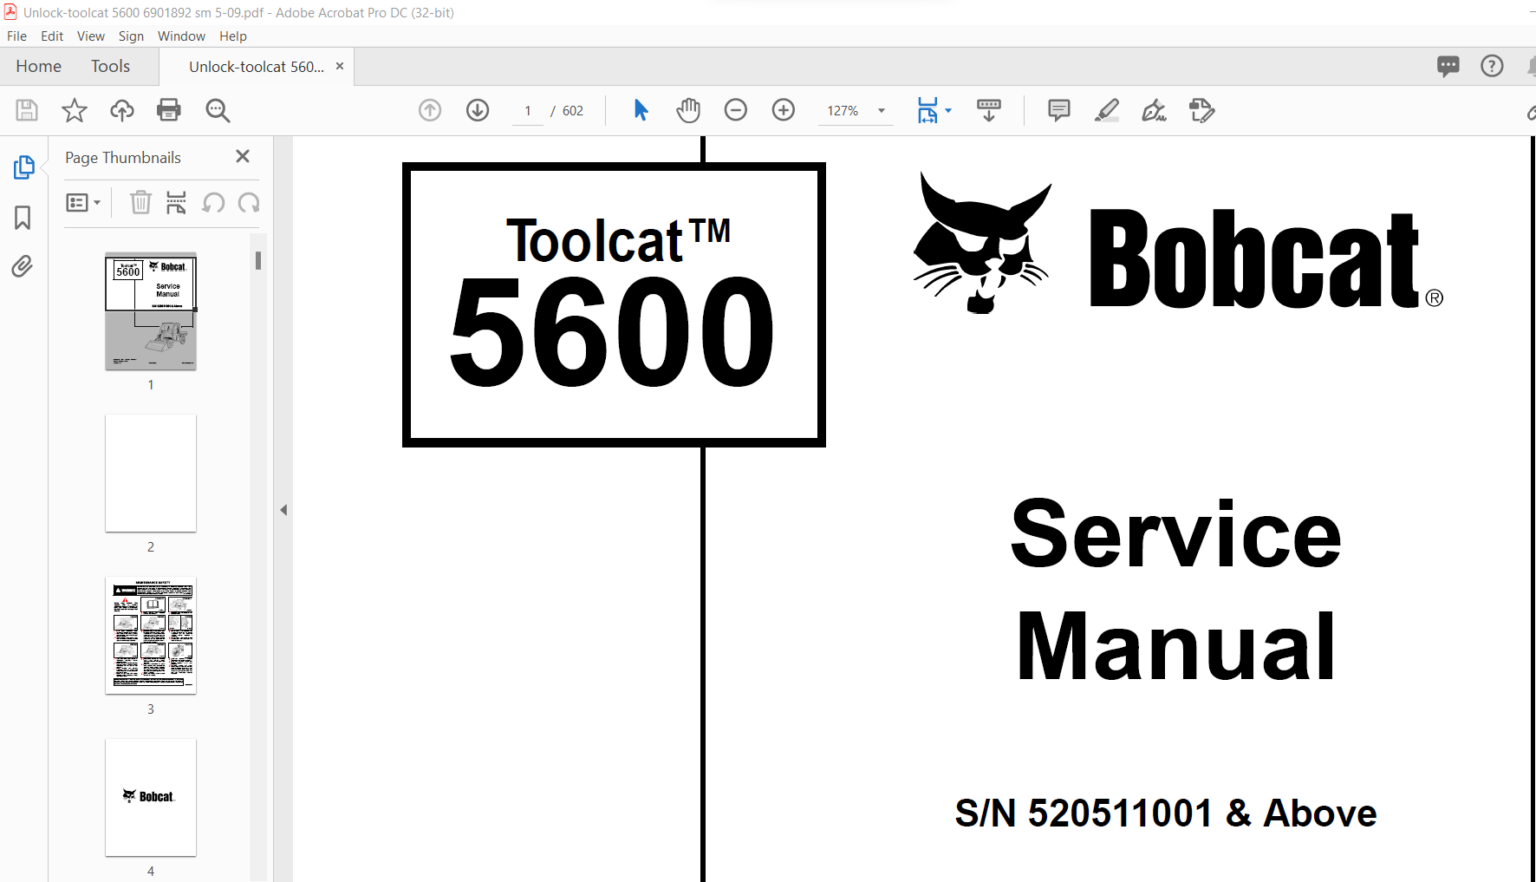Zoom out with minus icon
Screen dimensions: 1536x882
point(736,111)
